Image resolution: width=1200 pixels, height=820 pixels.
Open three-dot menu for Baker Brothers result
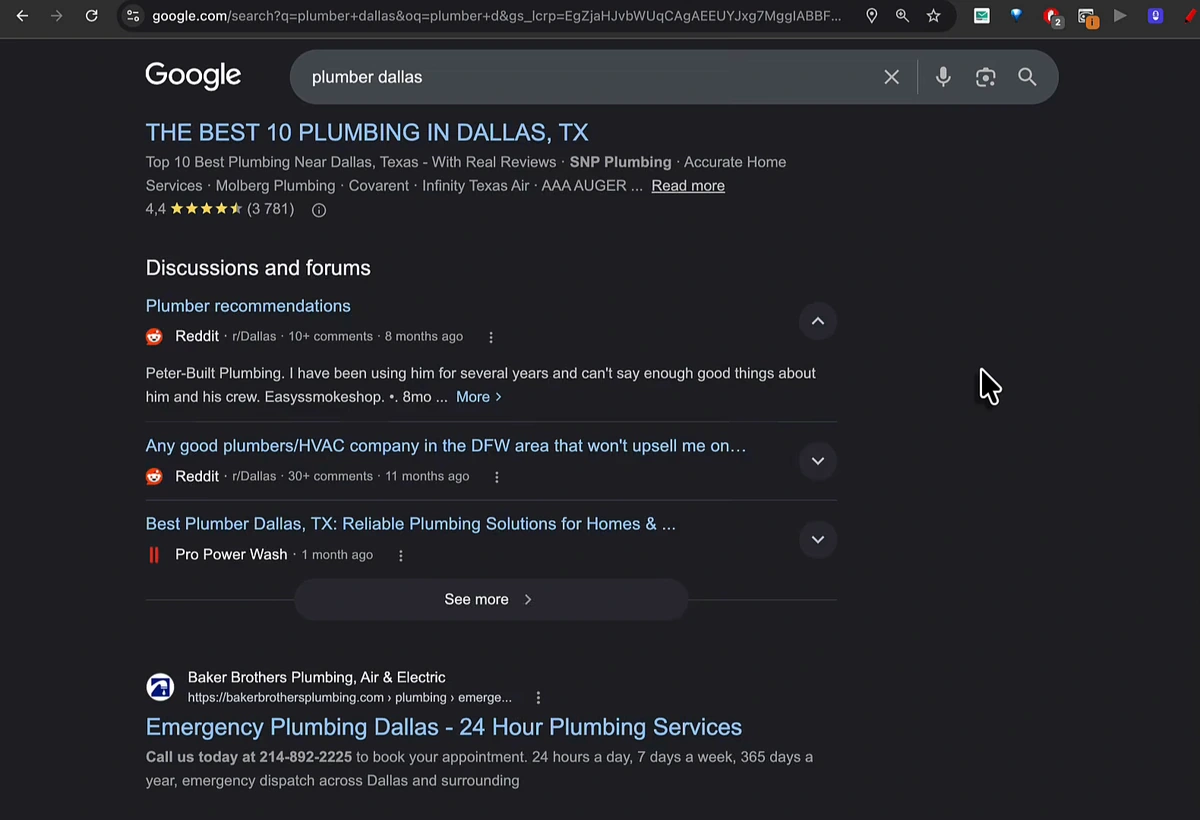pyautogui.click(x=538, y=698)
